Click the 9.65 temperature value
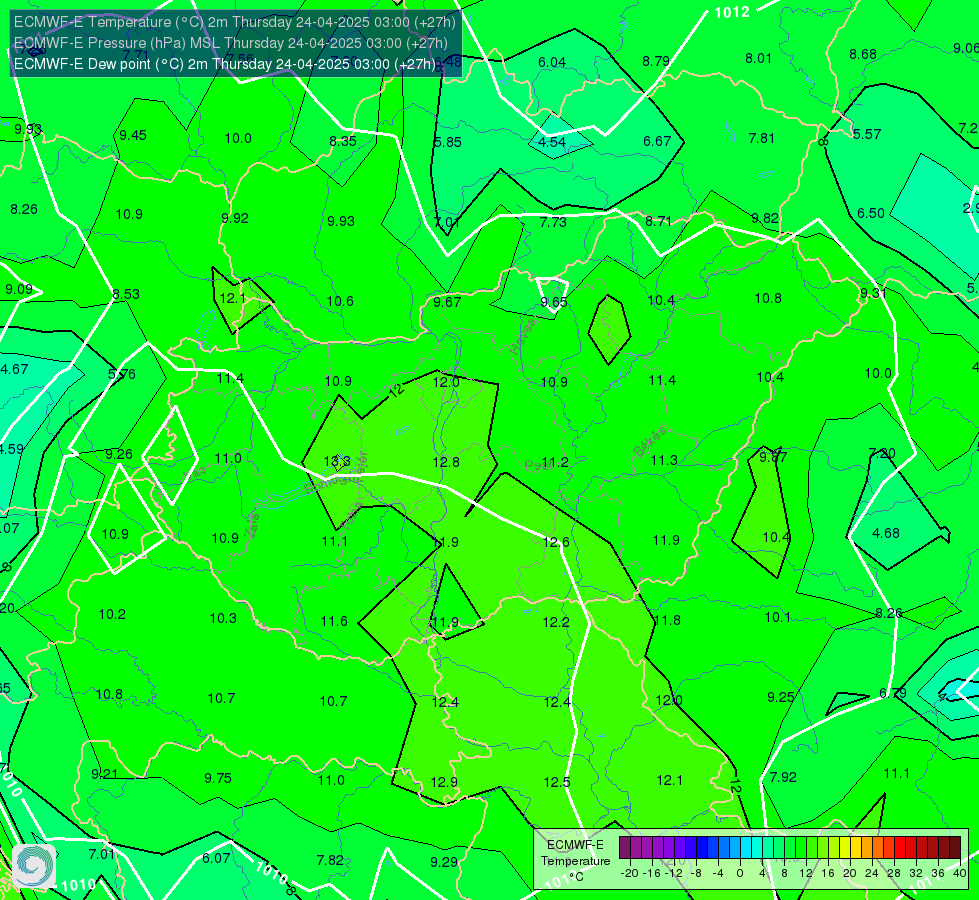Viewport: 979px width, 900px height. click(x=554, y=302)
